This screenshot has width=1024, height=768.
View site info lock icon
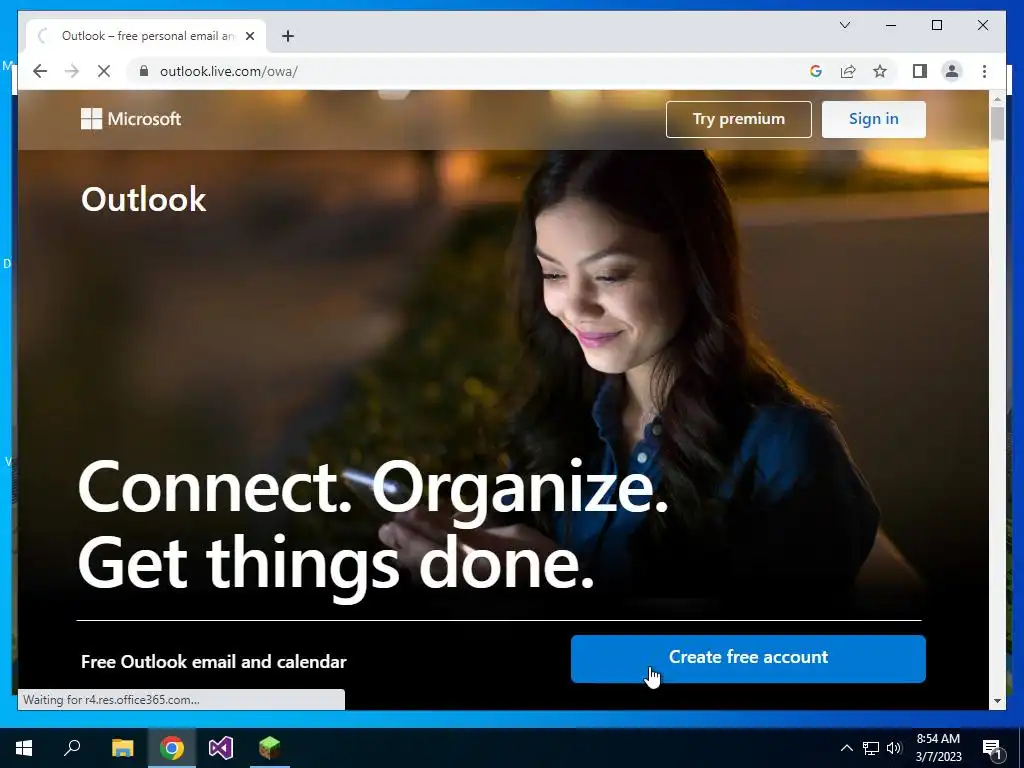click(x=144, y=71)
